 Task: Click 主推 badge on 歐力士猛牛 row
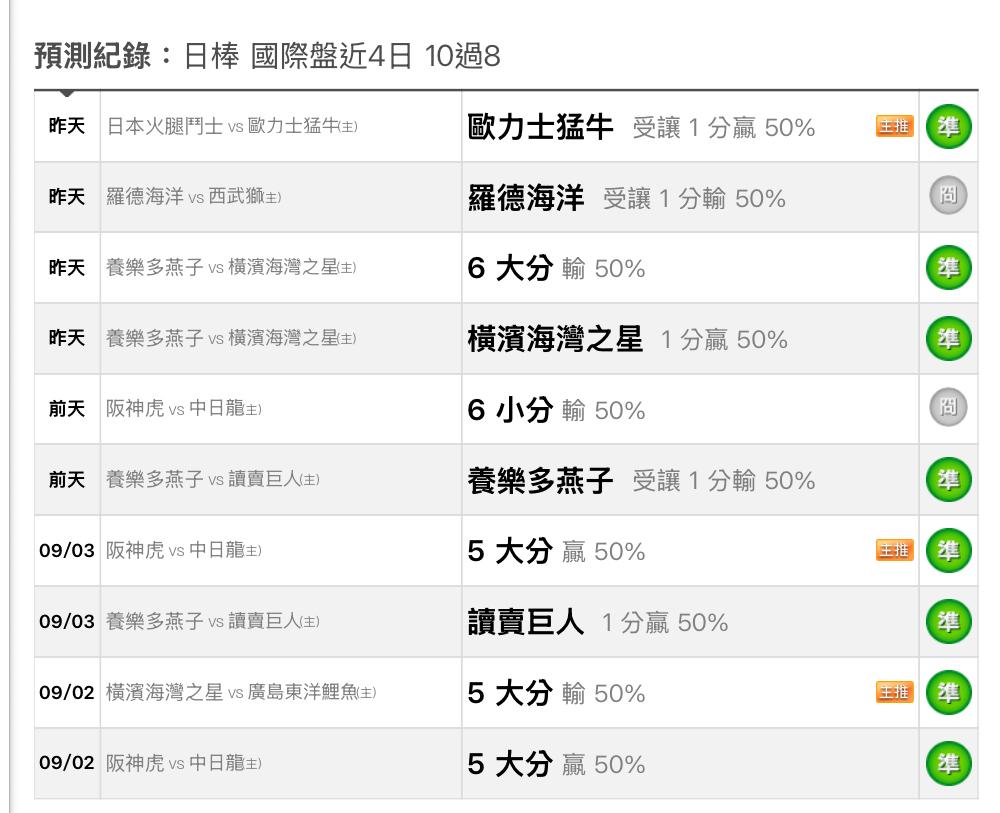click(x=895, y=126)
